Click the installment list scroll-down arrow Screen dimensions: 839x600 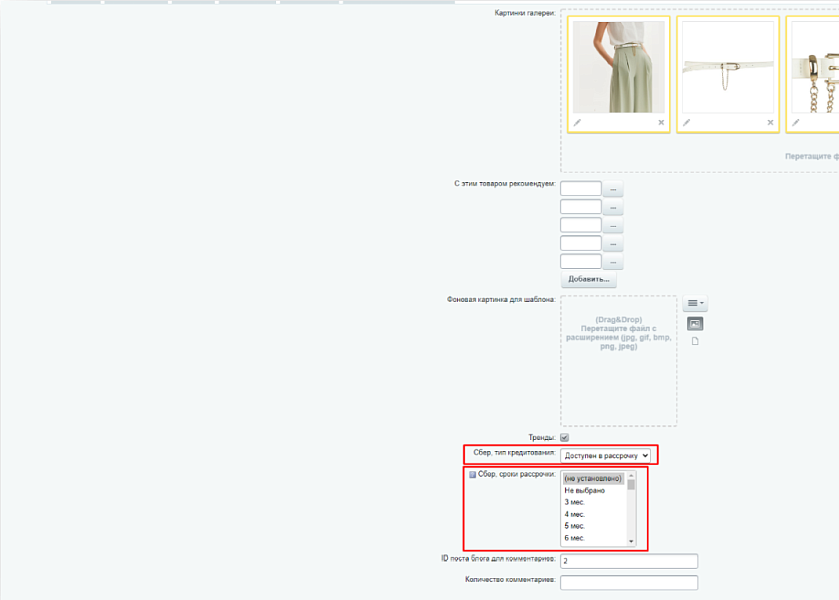(x=631, y=542)
